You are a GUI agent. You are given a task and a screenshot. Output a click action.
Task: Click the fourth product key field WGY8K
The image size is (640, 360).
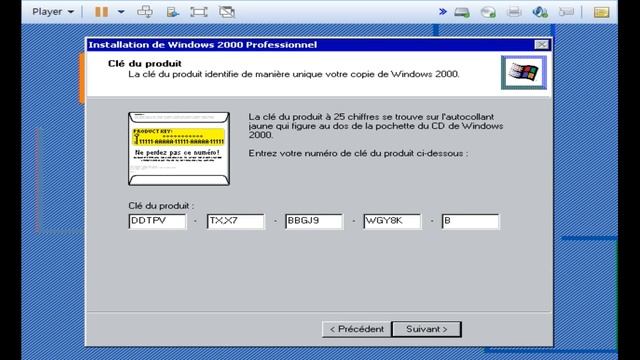[x=392, y=221]
